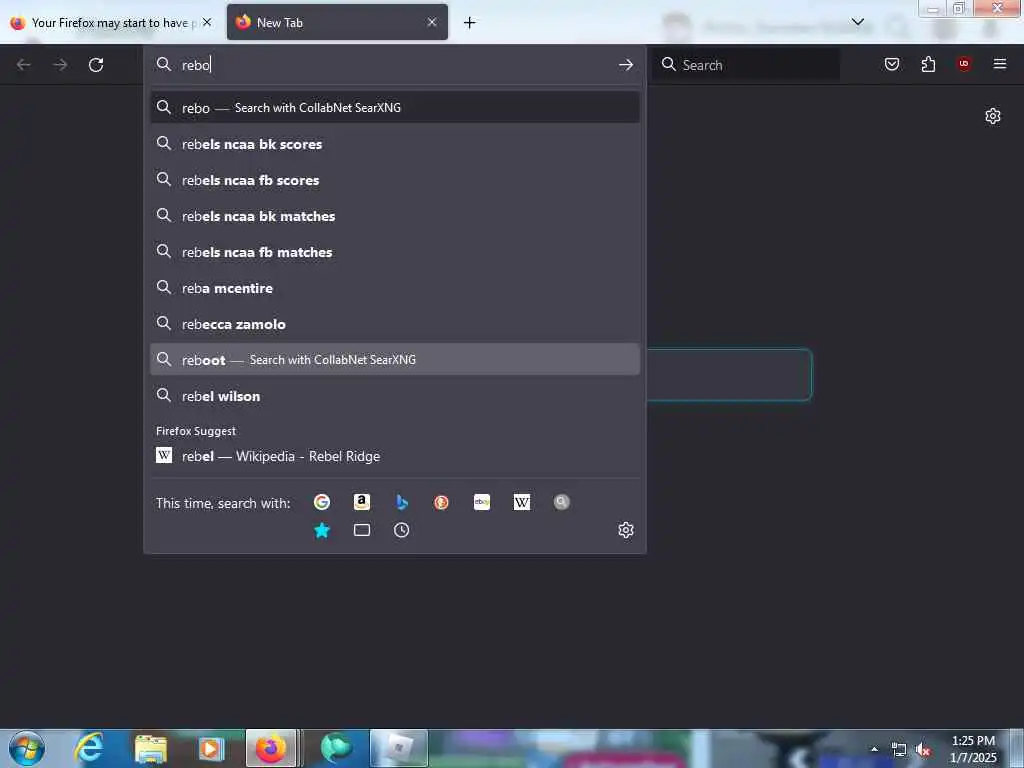Click the new tab page search field
Viewport: 1024px width, 768px height.
729,374
